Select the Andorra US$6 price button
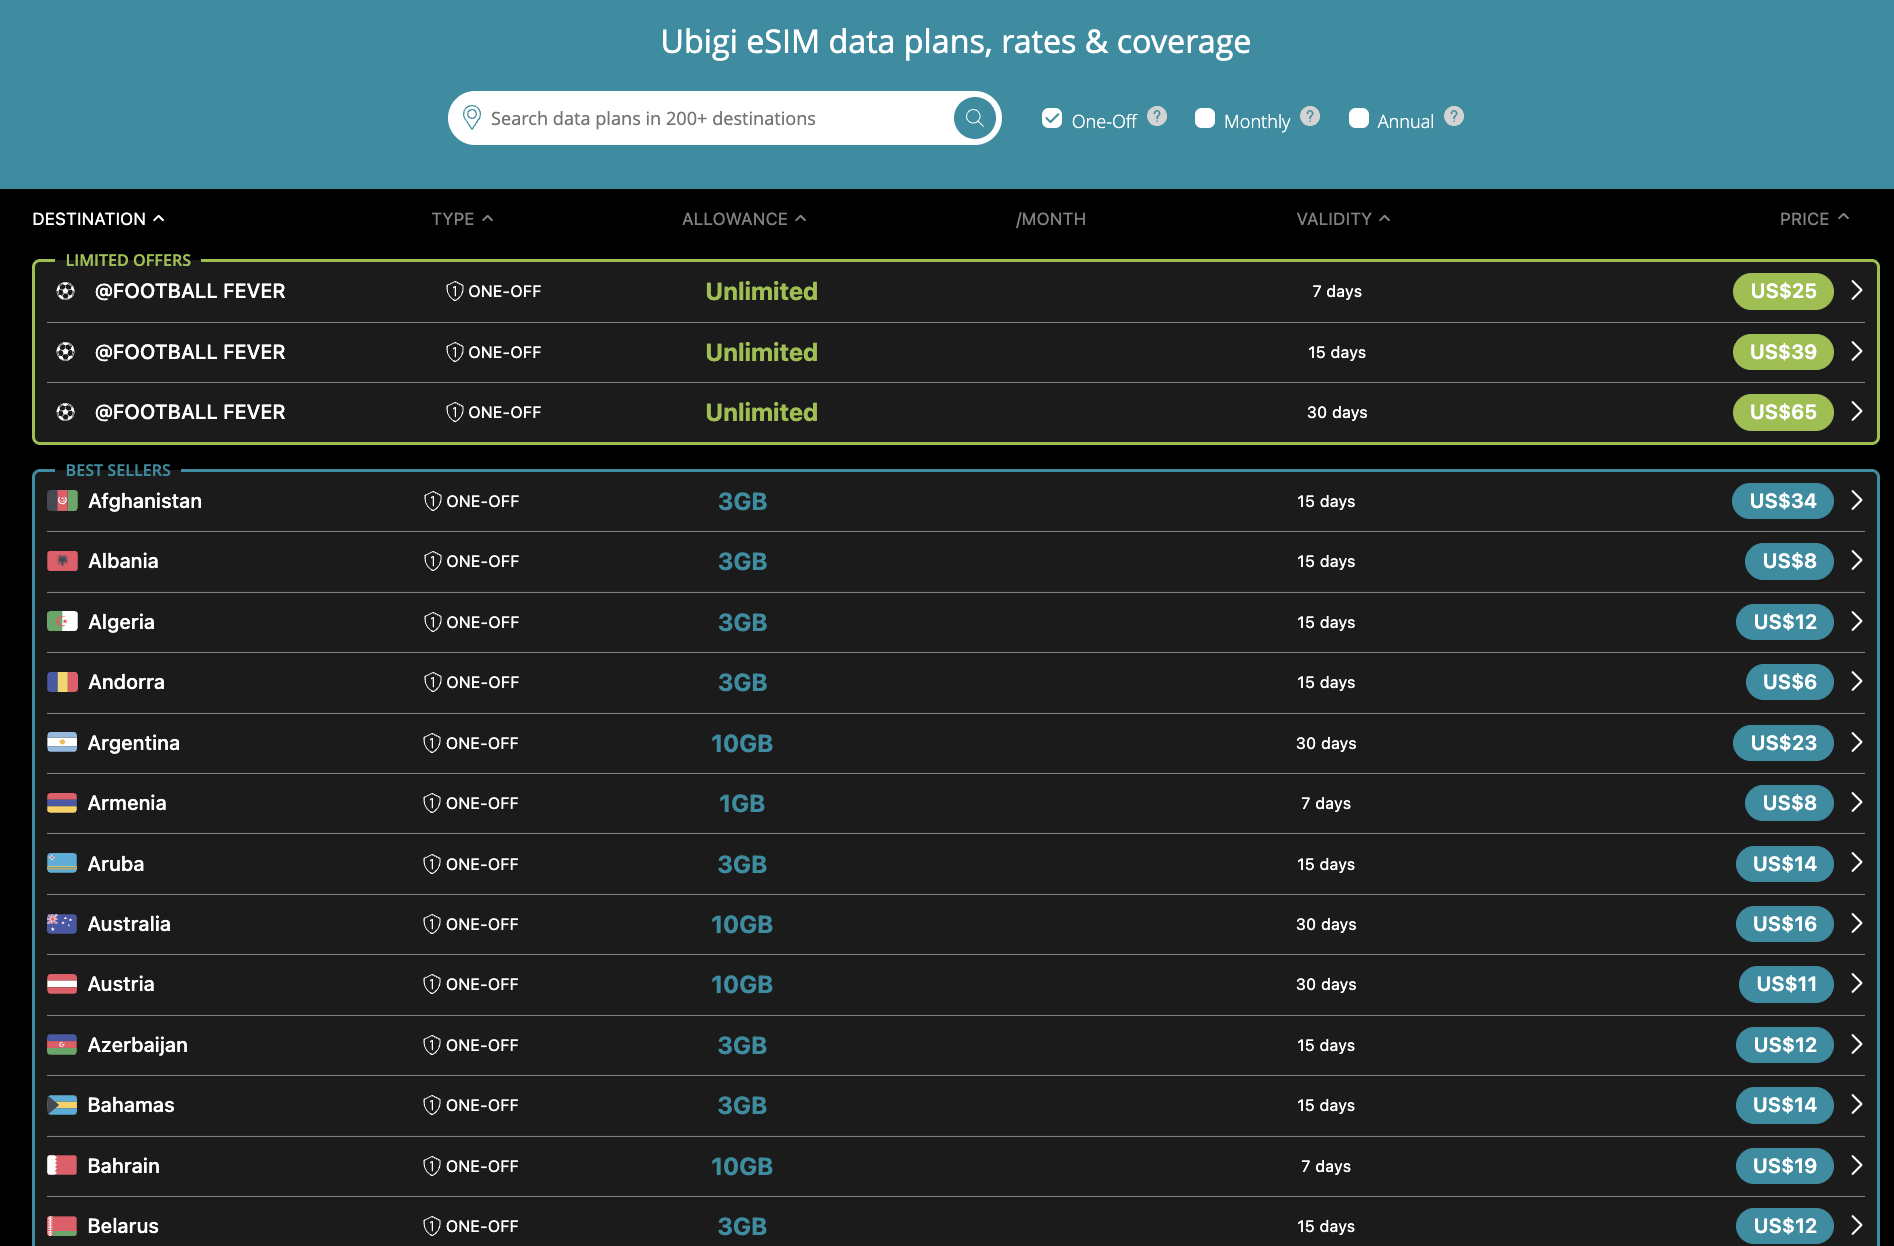Image resolution: width=1894 pixels, height=1246 pixels. (x=1789, y=682)
